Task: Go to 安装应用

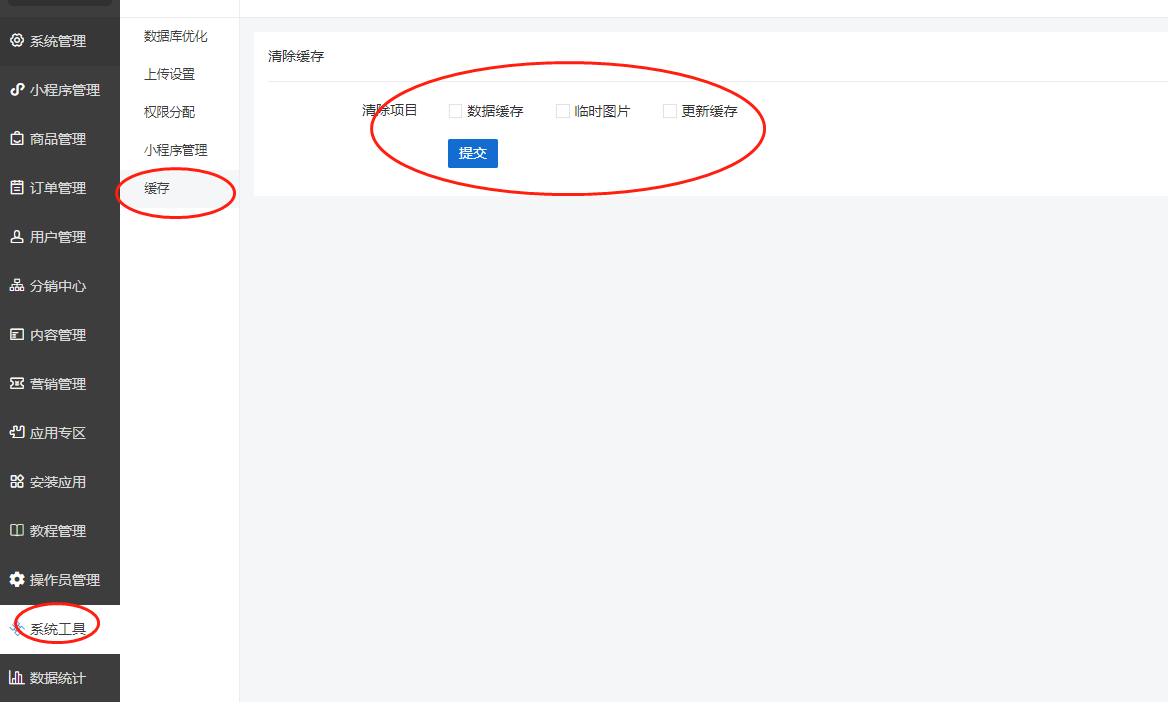Action: click(x=60, y=482)
